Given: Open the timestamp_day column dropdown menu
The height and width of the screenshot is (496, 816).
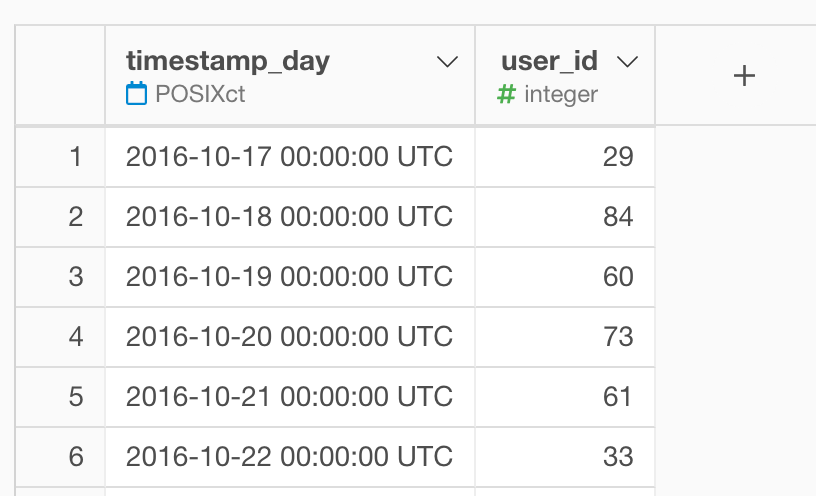Looking at the screenshot, I should coord(447,62).
